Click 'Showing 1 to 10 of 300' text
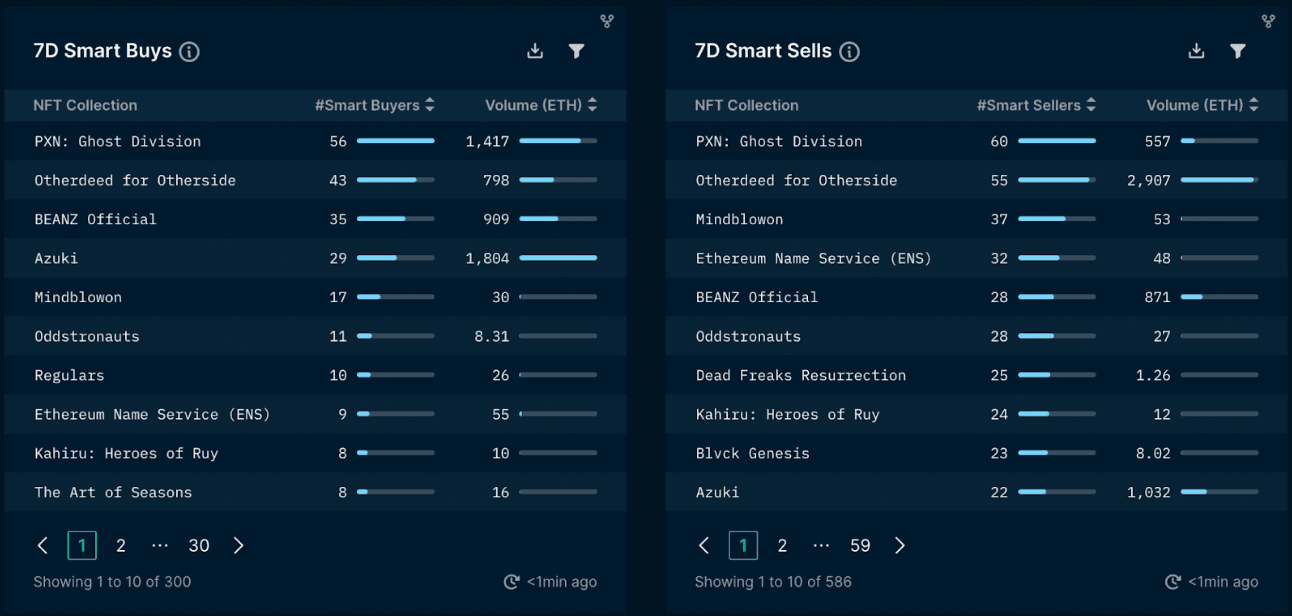 click(112, 582)
